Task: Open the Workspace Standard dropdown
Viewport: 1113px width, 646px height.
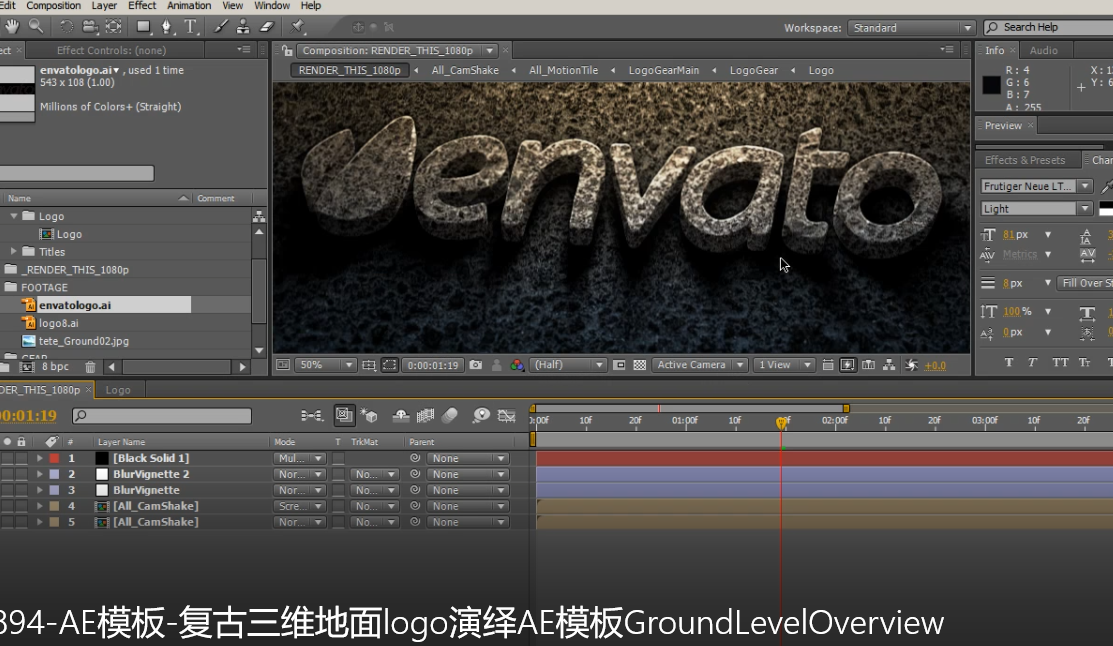Action: pos(911,28)
